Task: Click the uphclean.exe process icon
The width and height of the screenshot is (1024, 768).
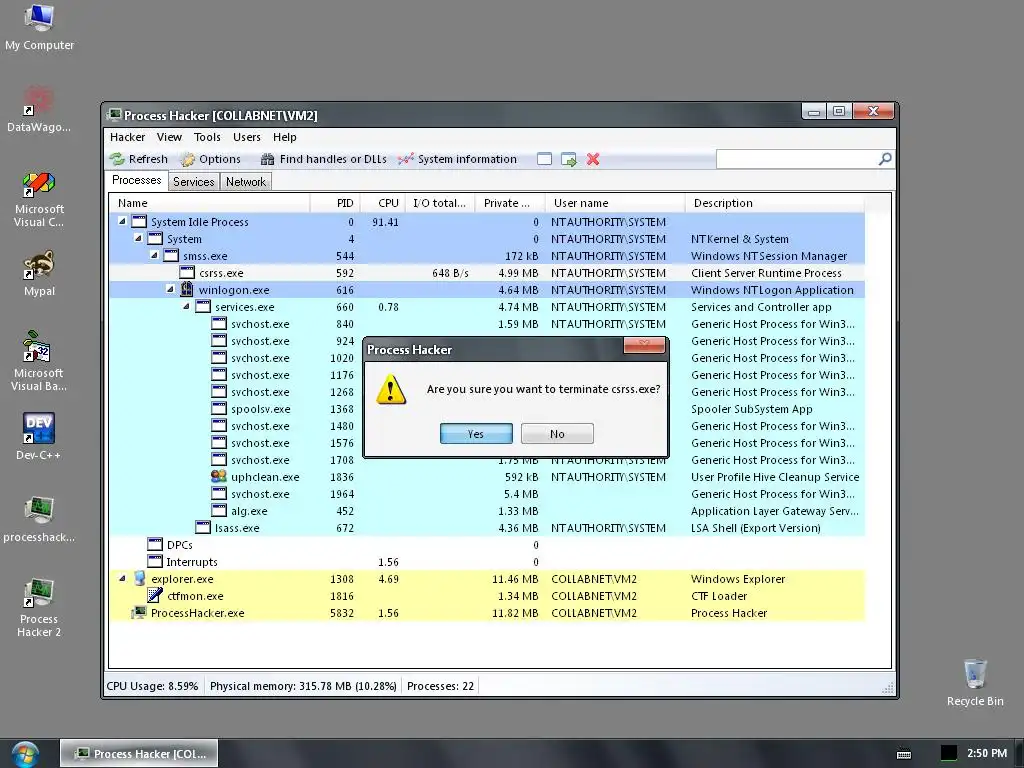Action: click(x=219, y=477)
